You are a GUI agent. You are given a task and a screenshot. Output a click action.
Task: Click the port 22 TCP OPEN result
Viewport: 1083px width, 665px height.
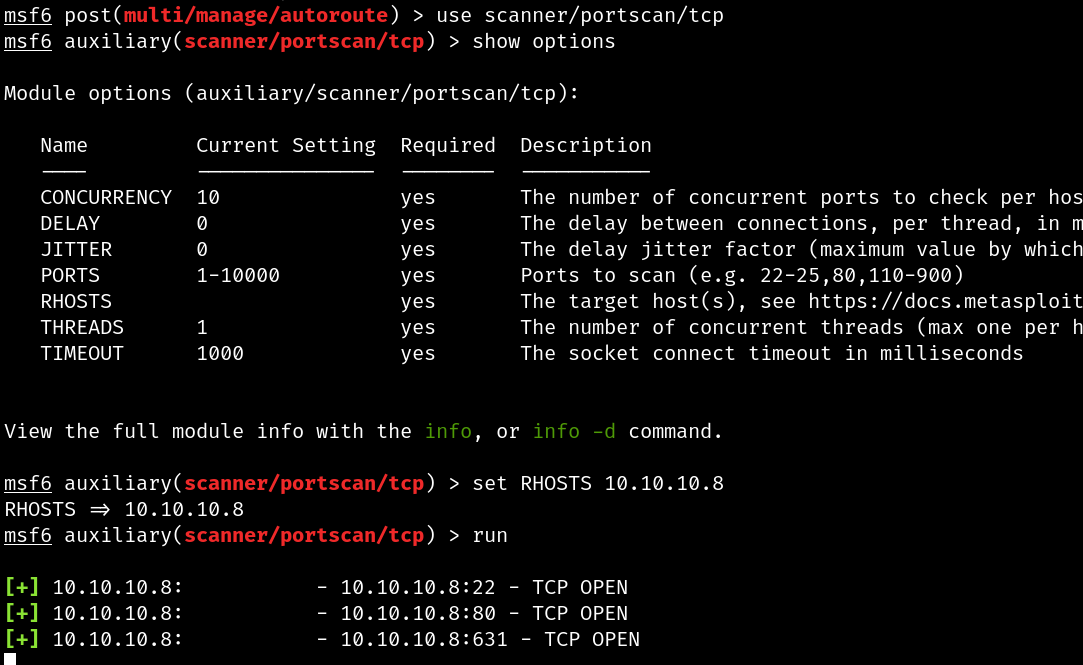484,588
